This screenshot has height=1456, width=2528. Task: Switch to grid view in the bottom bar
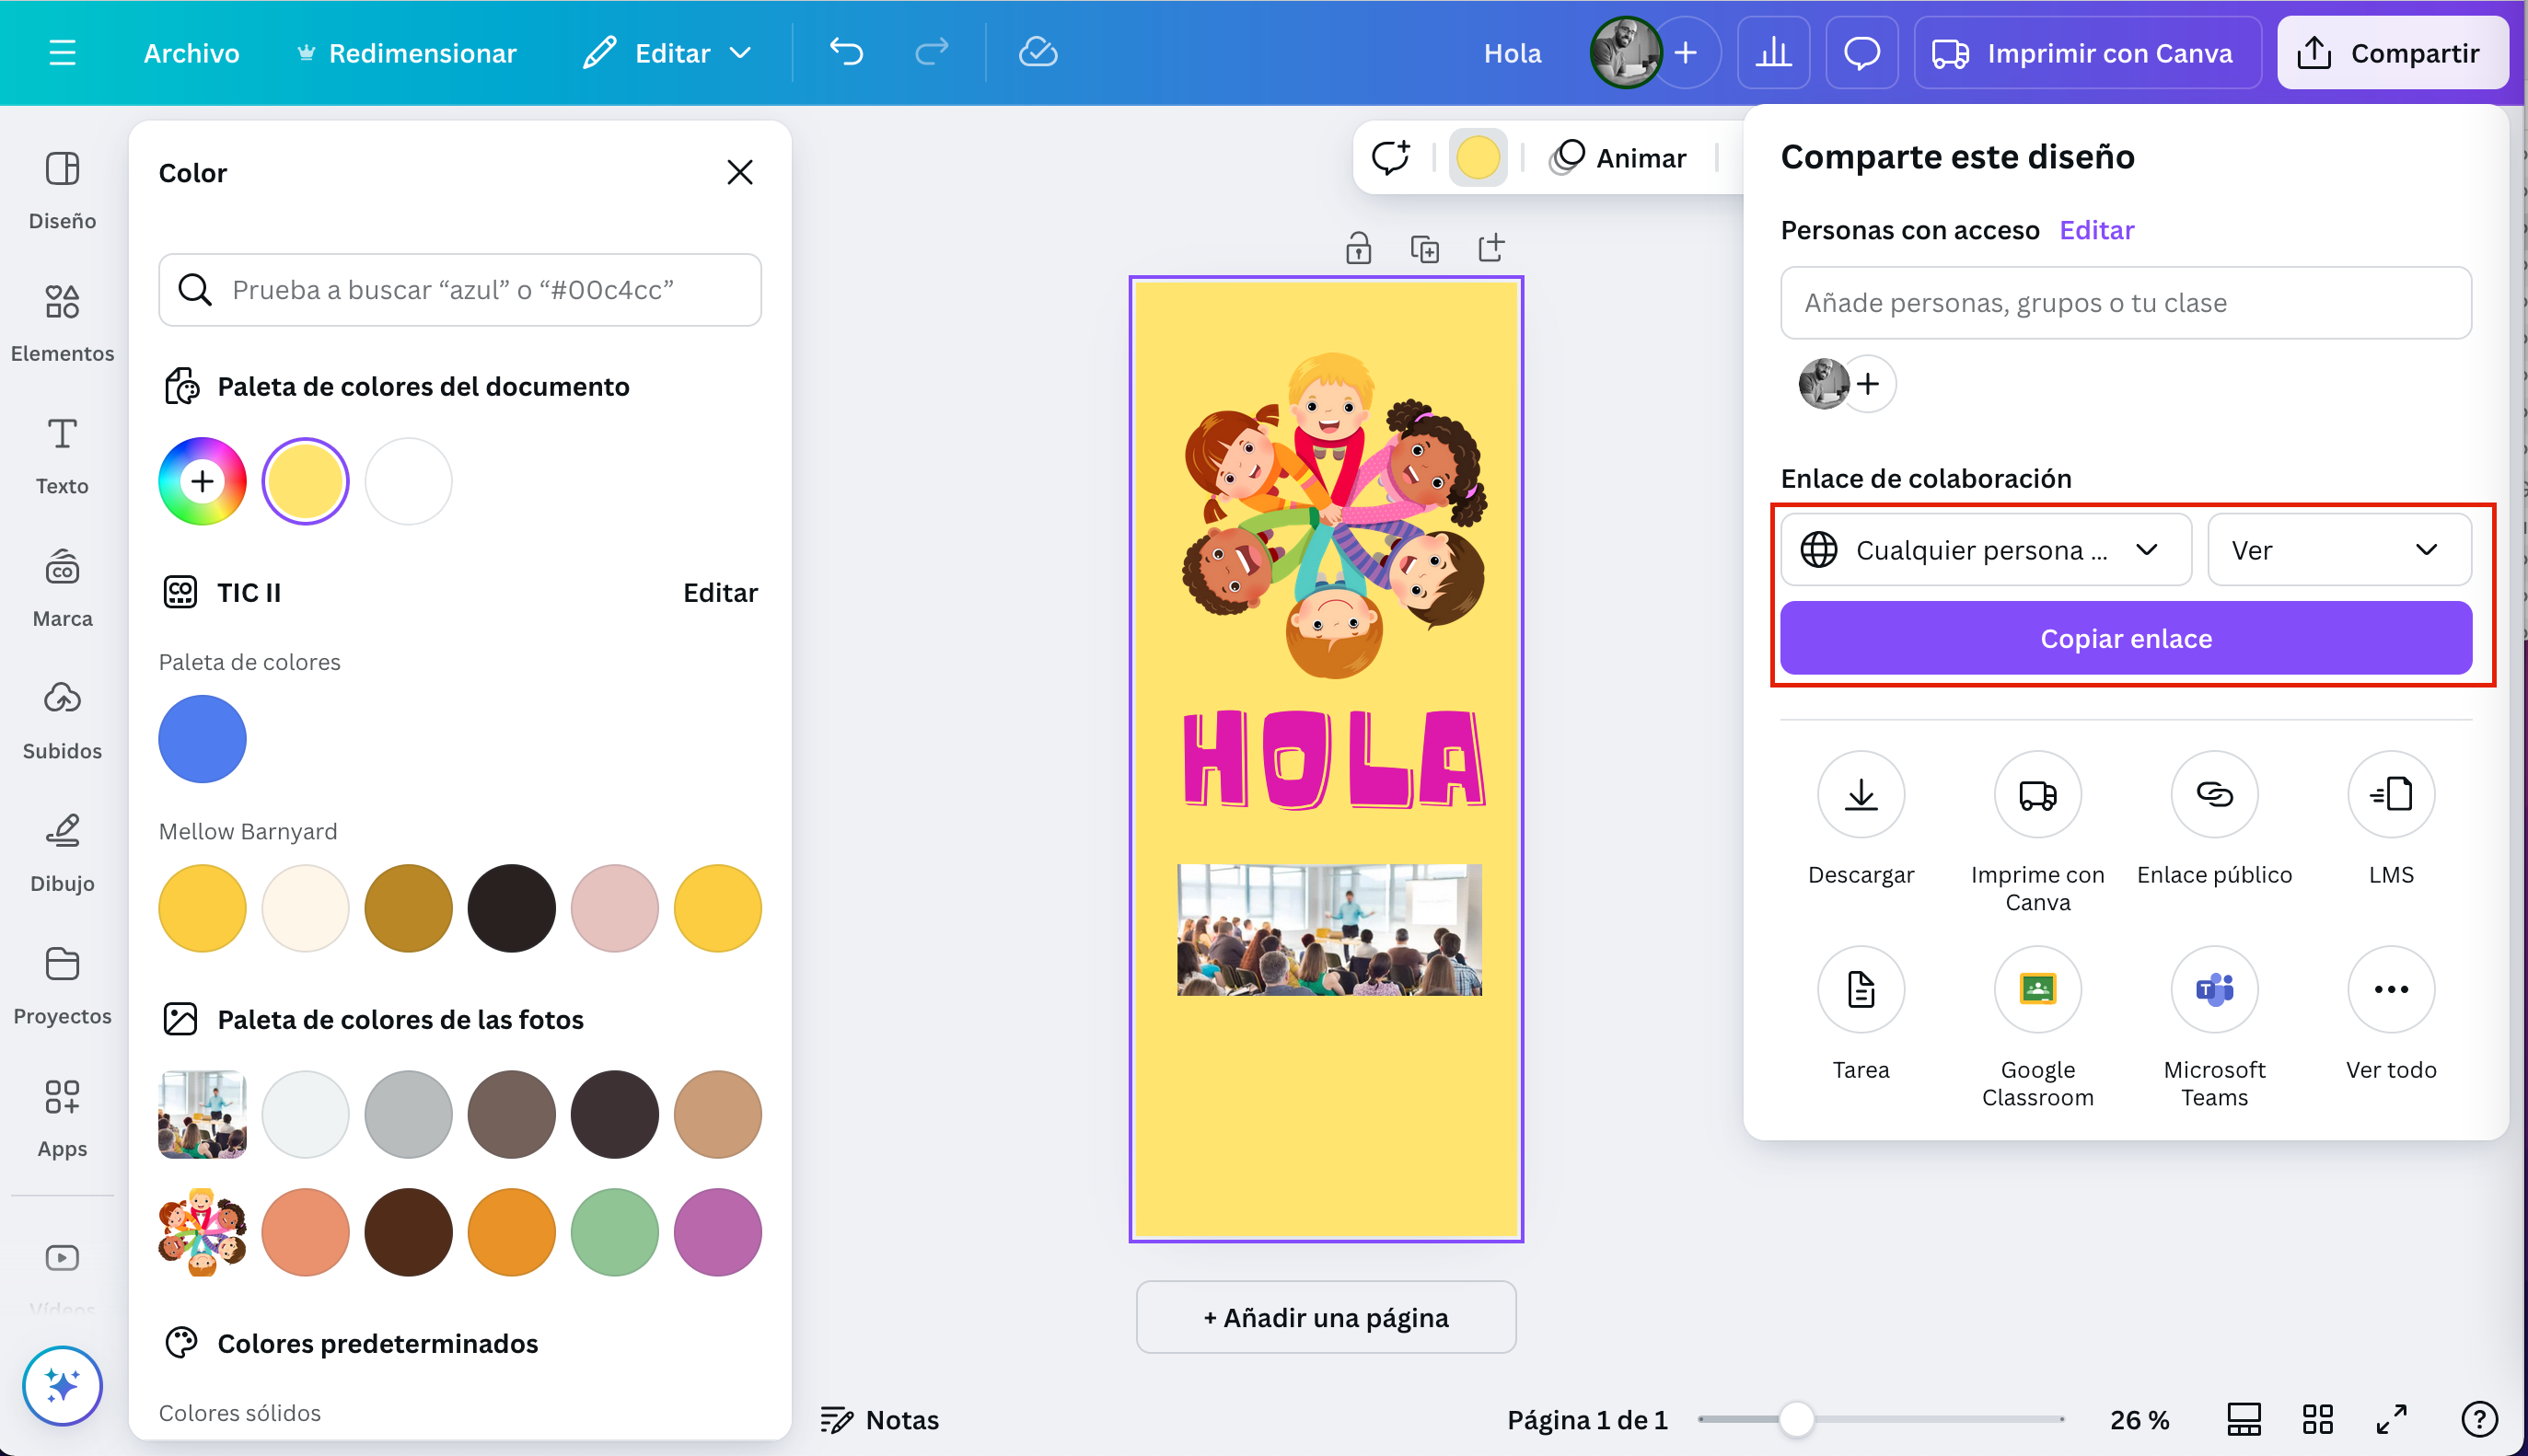(x=2317, y=1419)
